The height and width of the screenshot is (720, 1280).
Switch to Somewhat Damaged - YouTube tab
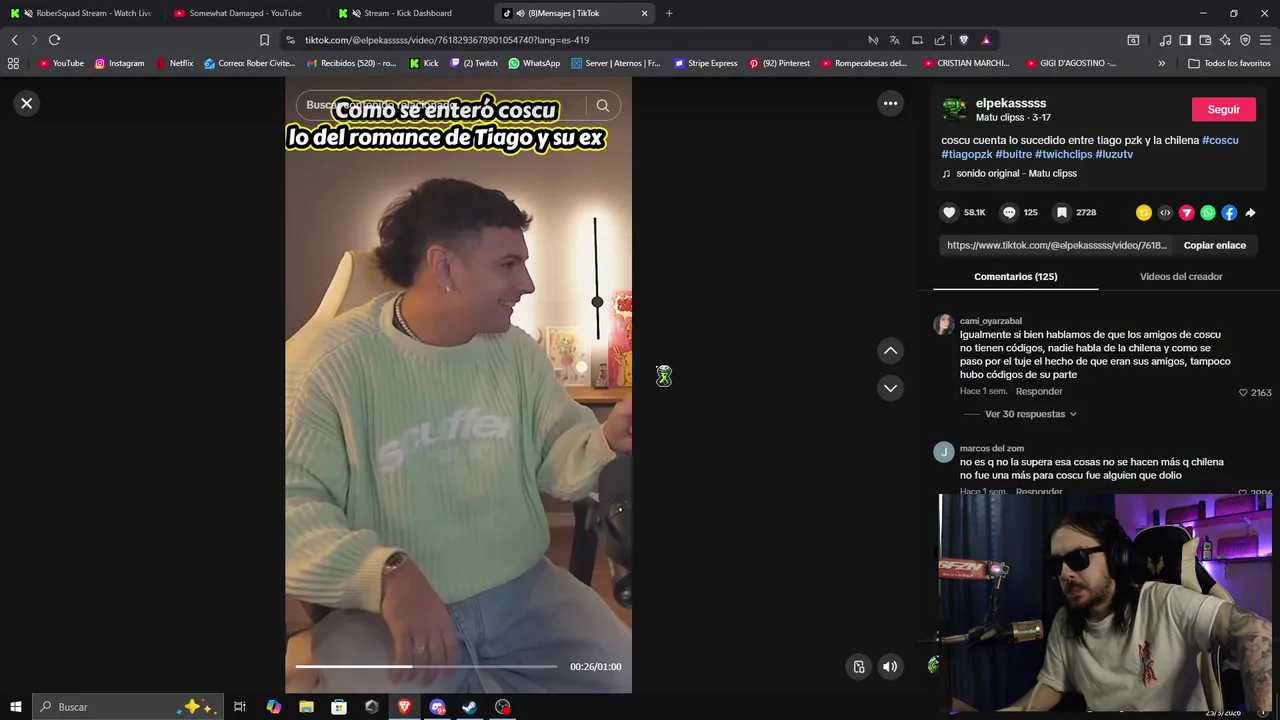coord(246,13)
